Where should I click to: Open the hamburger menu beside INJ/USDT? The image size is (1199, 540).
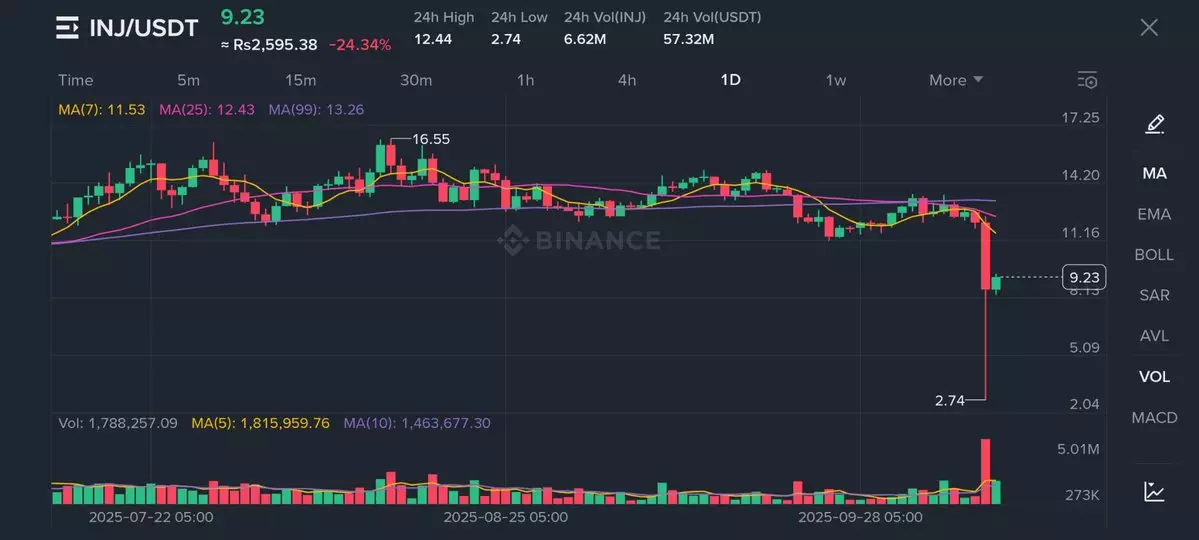[67, 28]
